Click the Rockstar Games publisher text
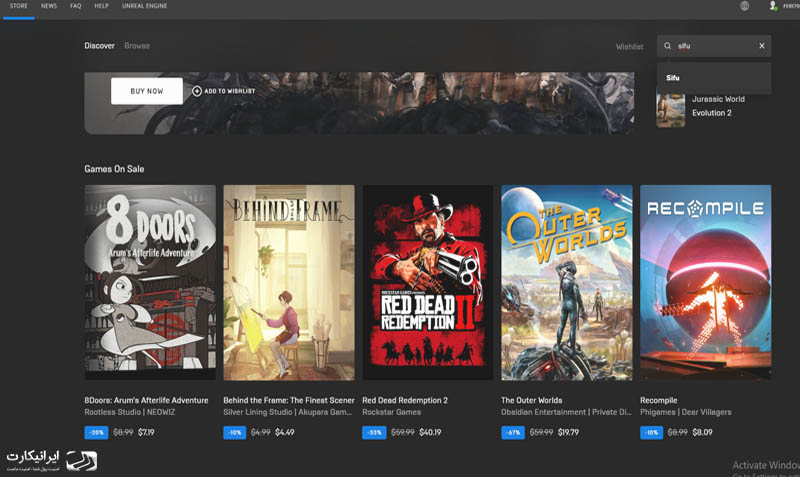This screenshot has width=800, height=477. click(392, 412)
